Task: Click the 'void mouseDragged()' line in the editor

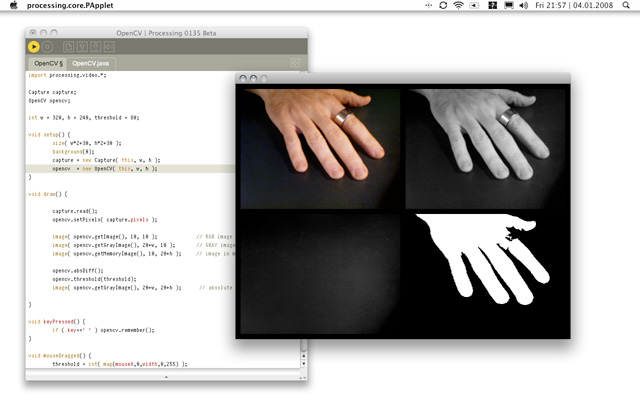Action: coord(60,356)
